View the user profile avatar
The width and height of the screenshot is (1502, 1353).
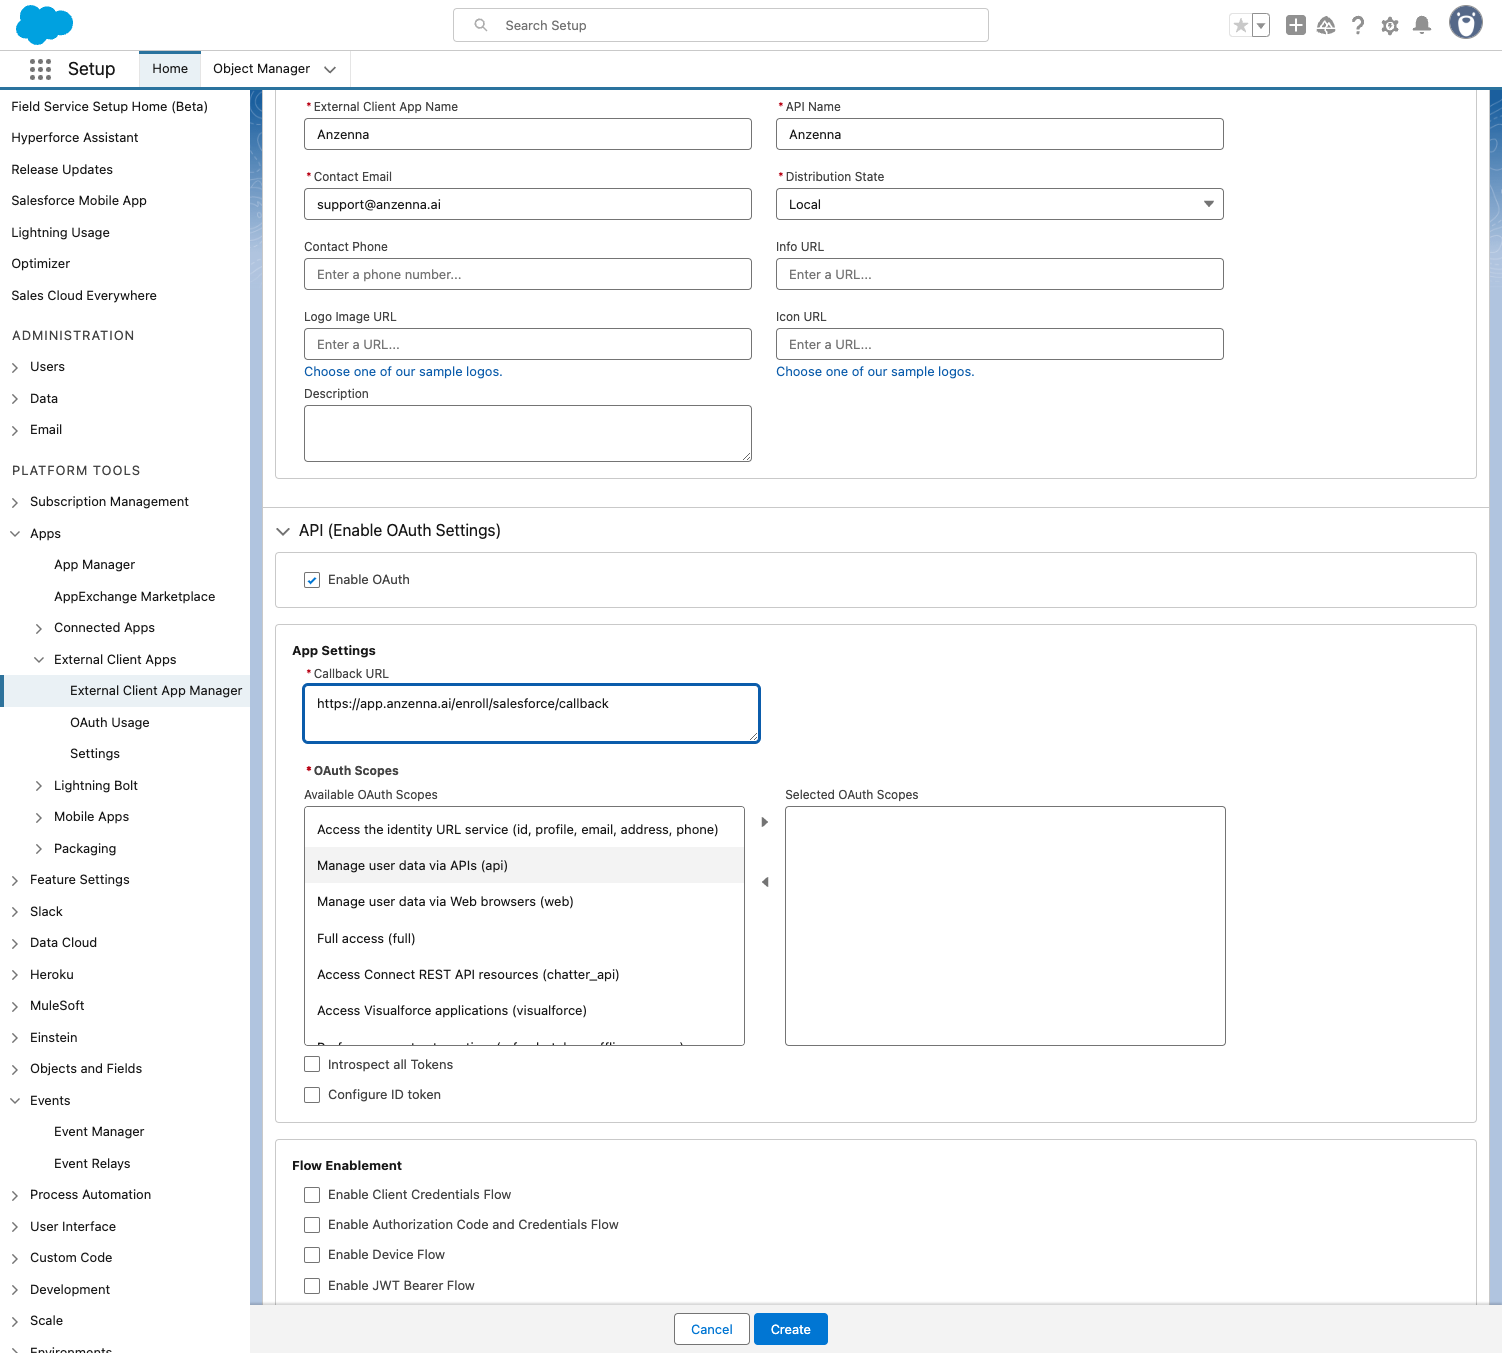click(1465, 23)
